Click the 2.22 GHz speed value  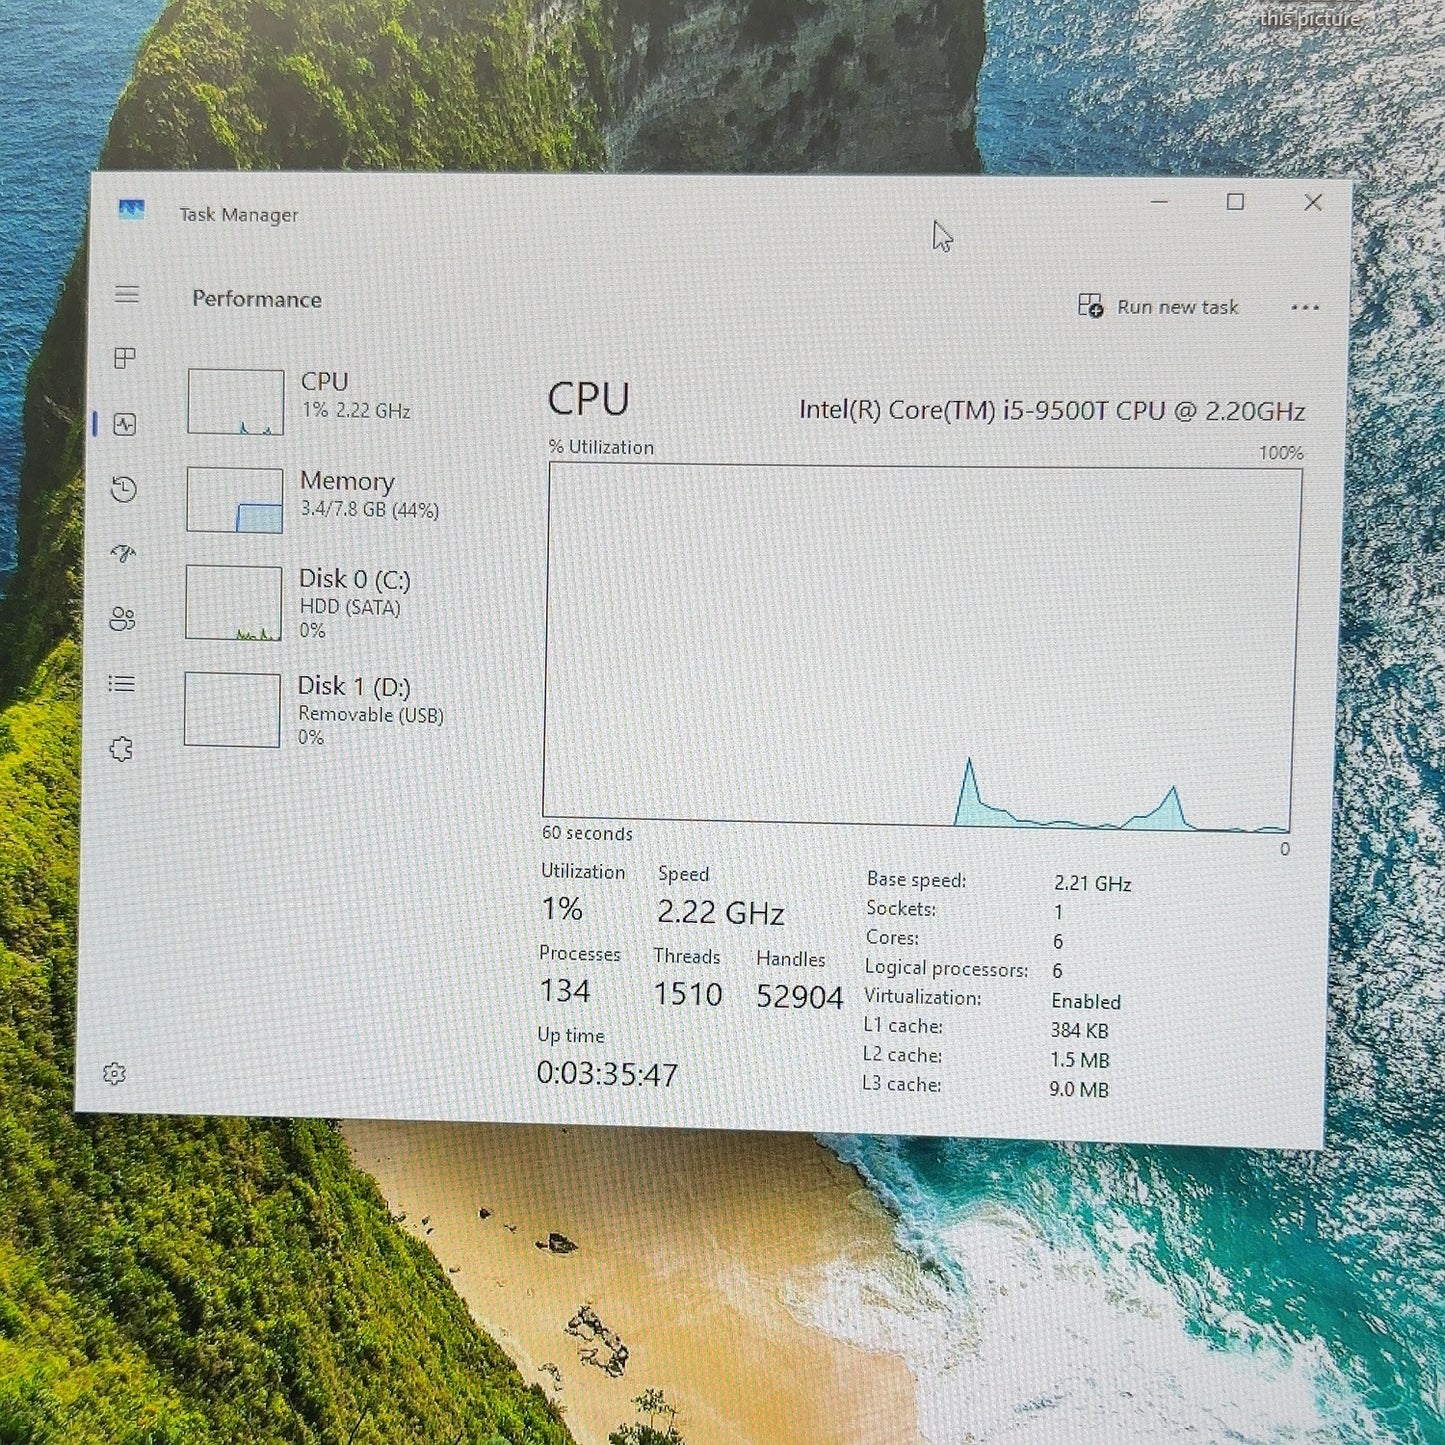tap(720, 912)
